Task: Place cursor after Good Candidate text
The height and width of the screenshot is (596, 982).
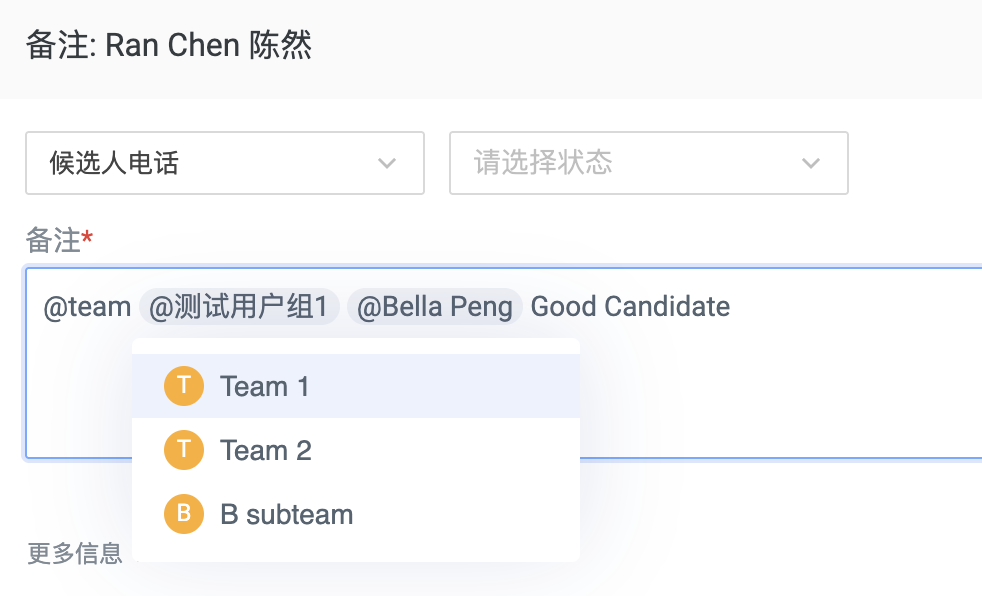Action: click(x=732, y=307)
